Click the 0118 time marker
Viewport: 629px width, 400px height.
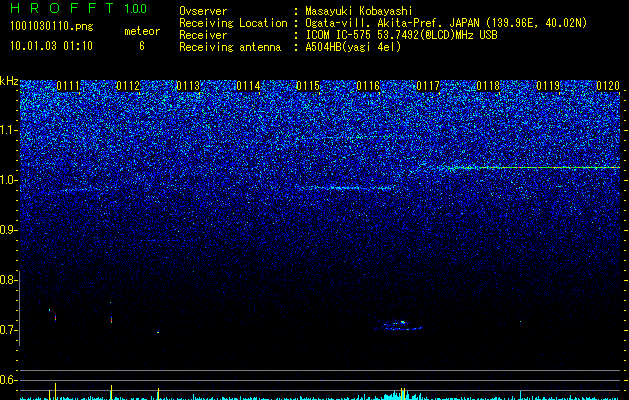[488, 86]
